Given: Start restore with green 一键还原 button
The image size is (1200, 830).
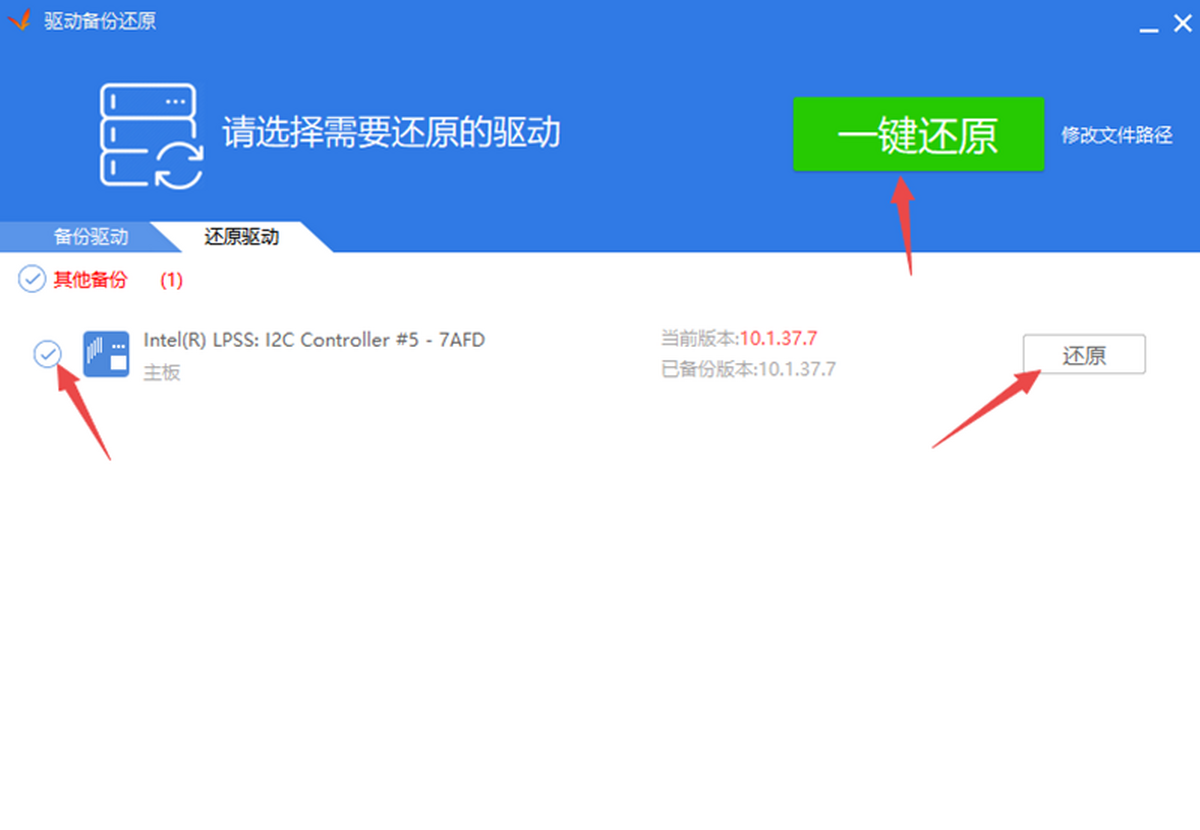Looking at the screenshot, I should pos(918,134).
